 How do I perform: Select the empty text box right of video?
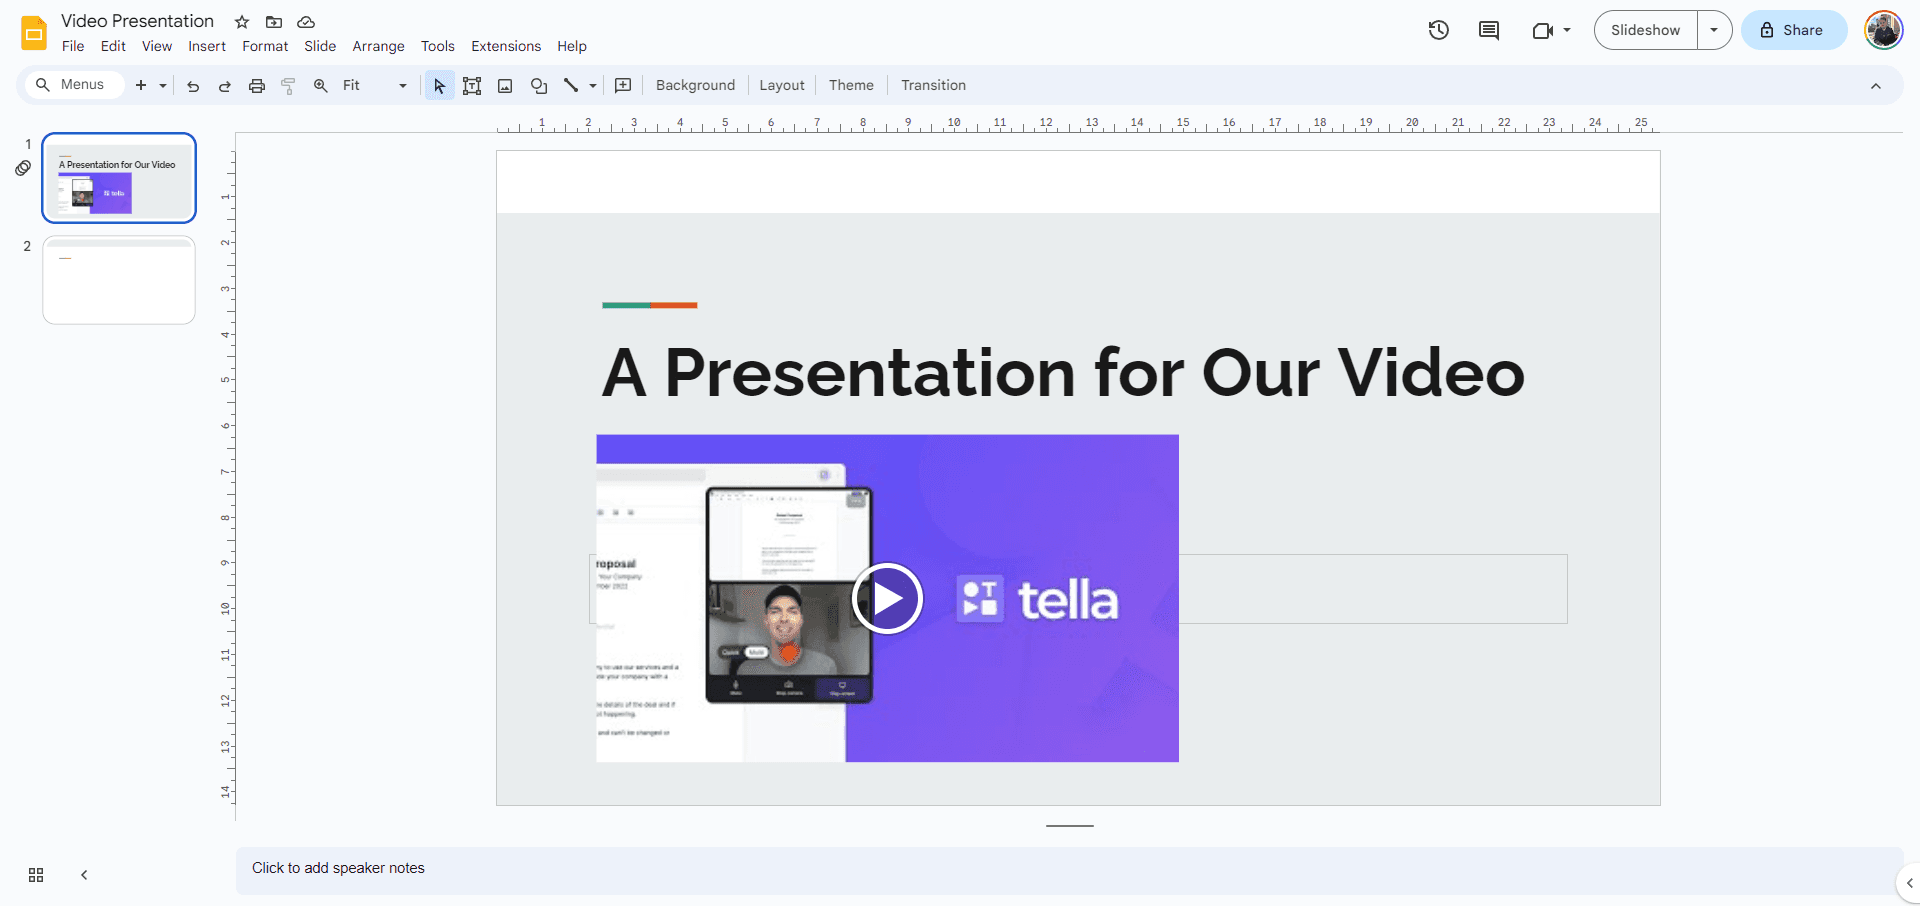click(1373, 589)
